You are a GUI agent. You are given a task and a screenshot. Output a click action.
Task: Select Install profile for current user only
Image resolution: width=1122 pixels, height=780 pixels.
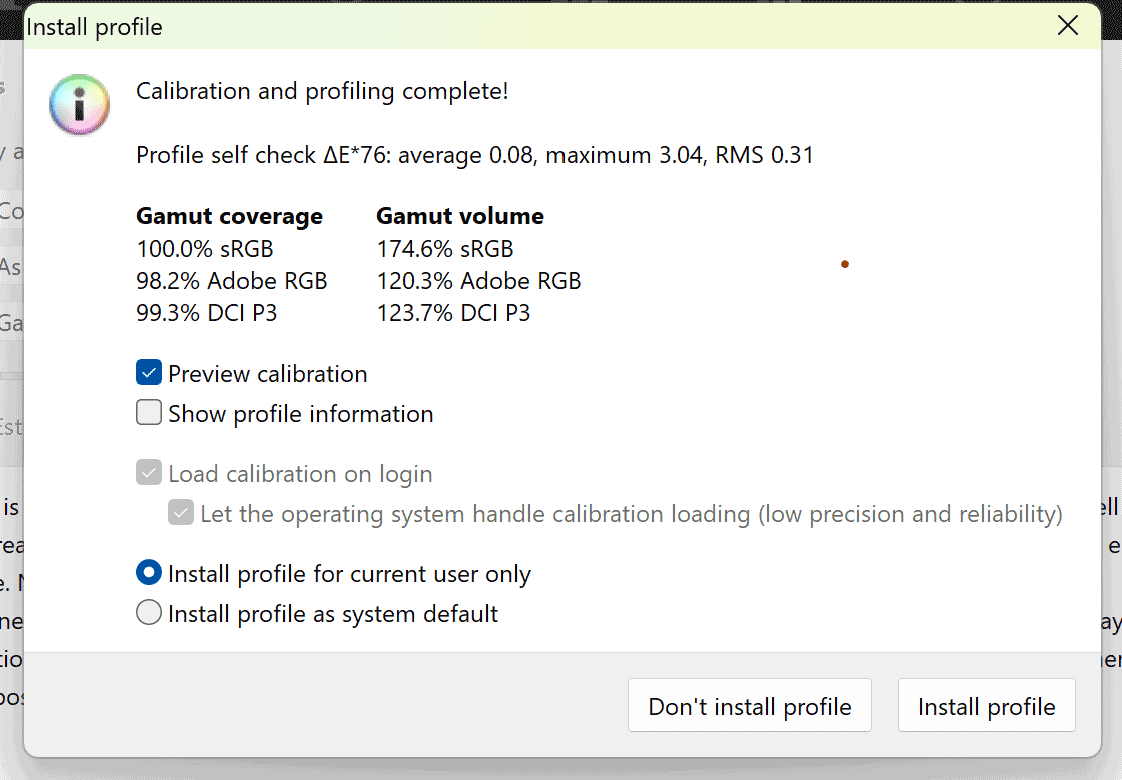[149, 574]
